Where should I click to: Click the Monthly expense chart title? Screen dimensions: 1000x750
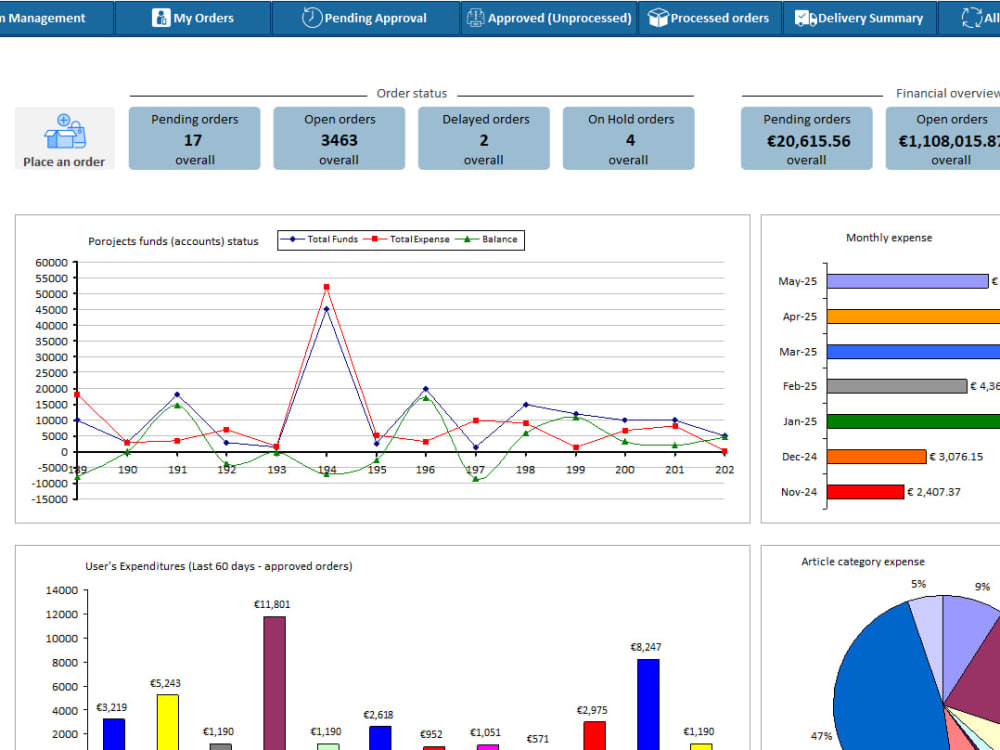pos(889,238)
